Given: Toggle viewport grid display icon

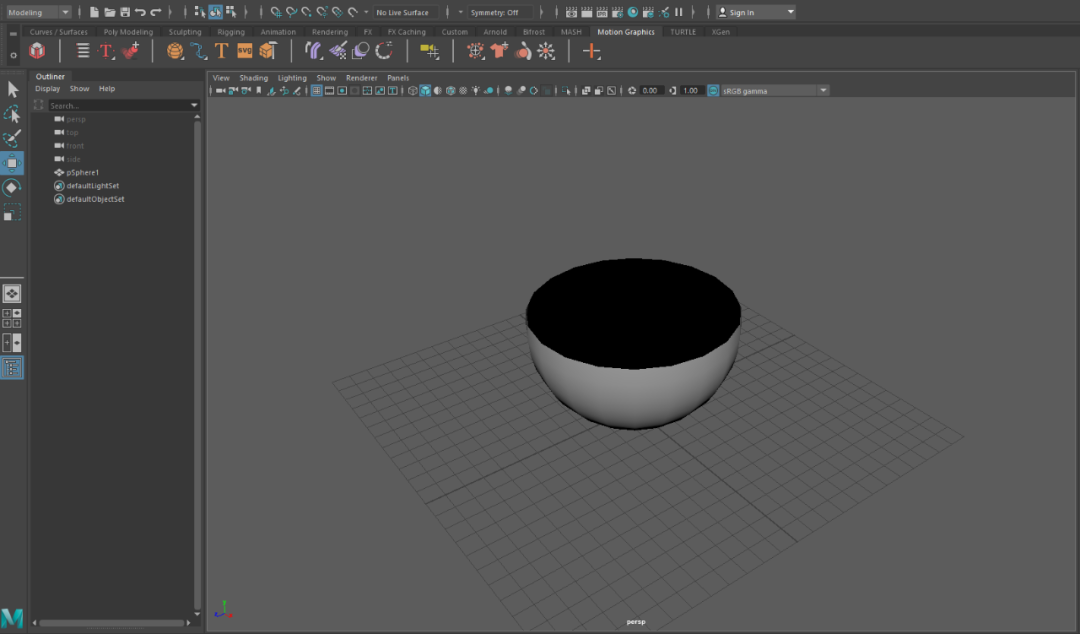Looking at the screenshot, I should 316,91.
